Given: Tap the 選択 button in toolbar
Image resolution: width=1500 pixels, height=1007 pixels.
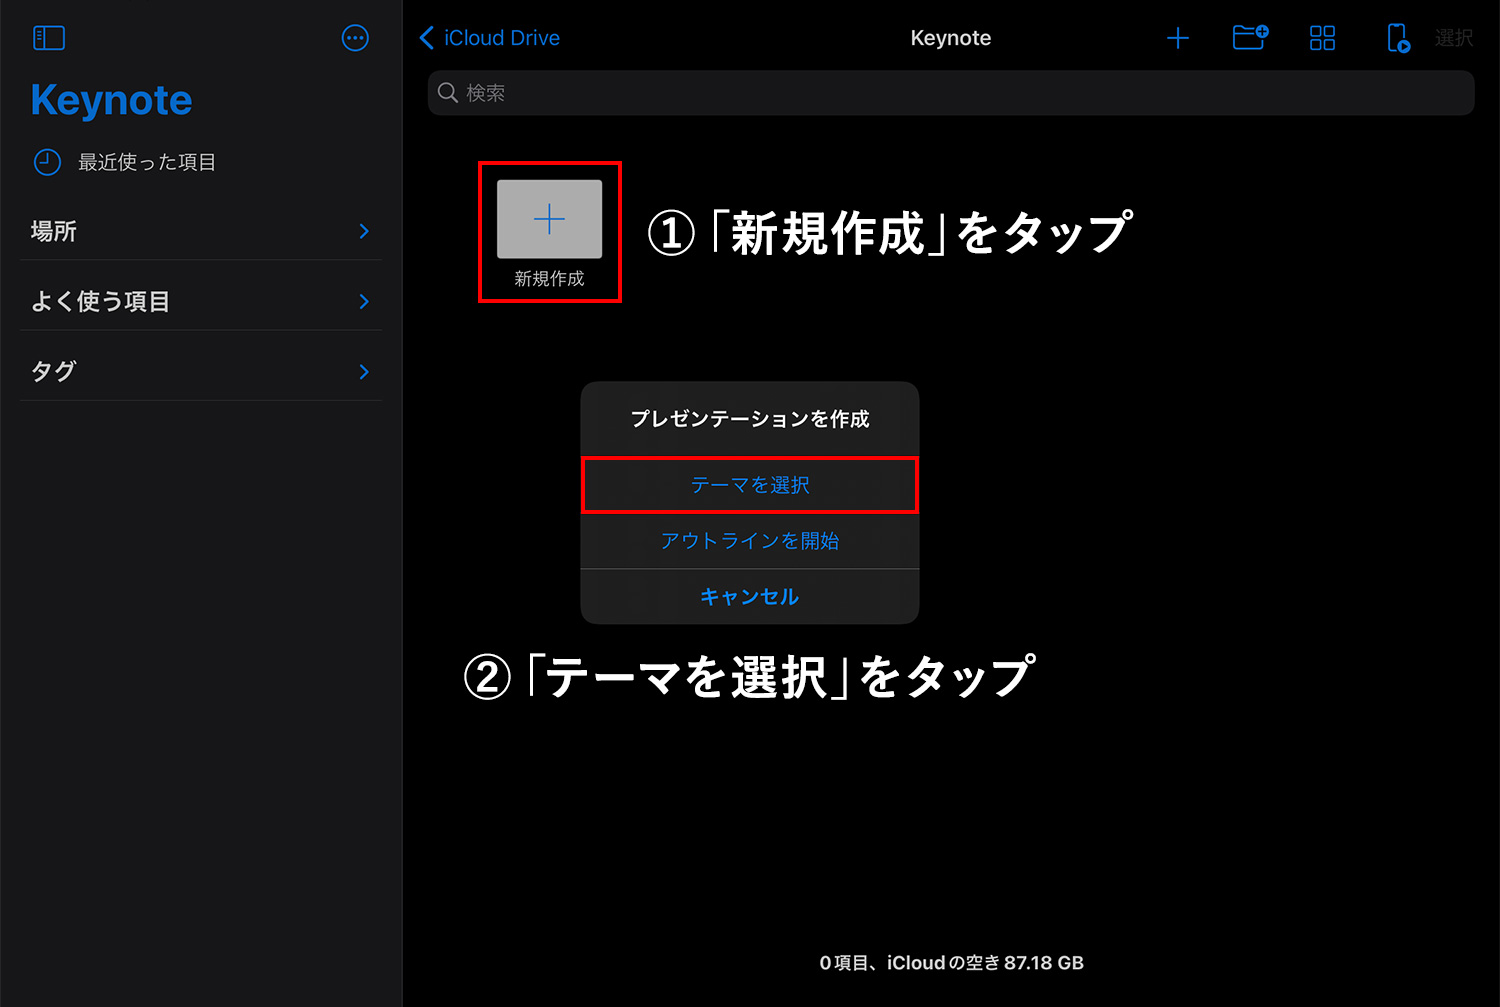Looking at the screenshot, I should 1454,38.
